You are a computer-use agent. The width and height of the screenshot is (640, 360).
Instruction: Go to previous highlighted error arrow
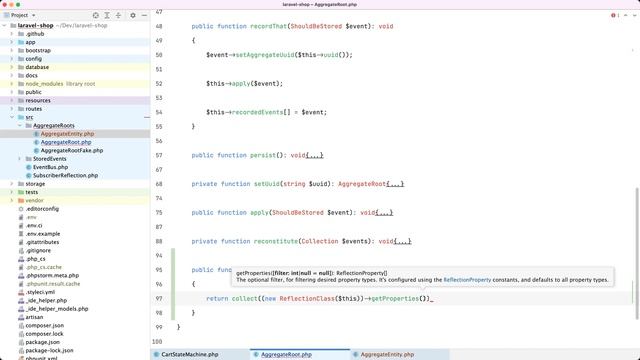tap(626, 16)
